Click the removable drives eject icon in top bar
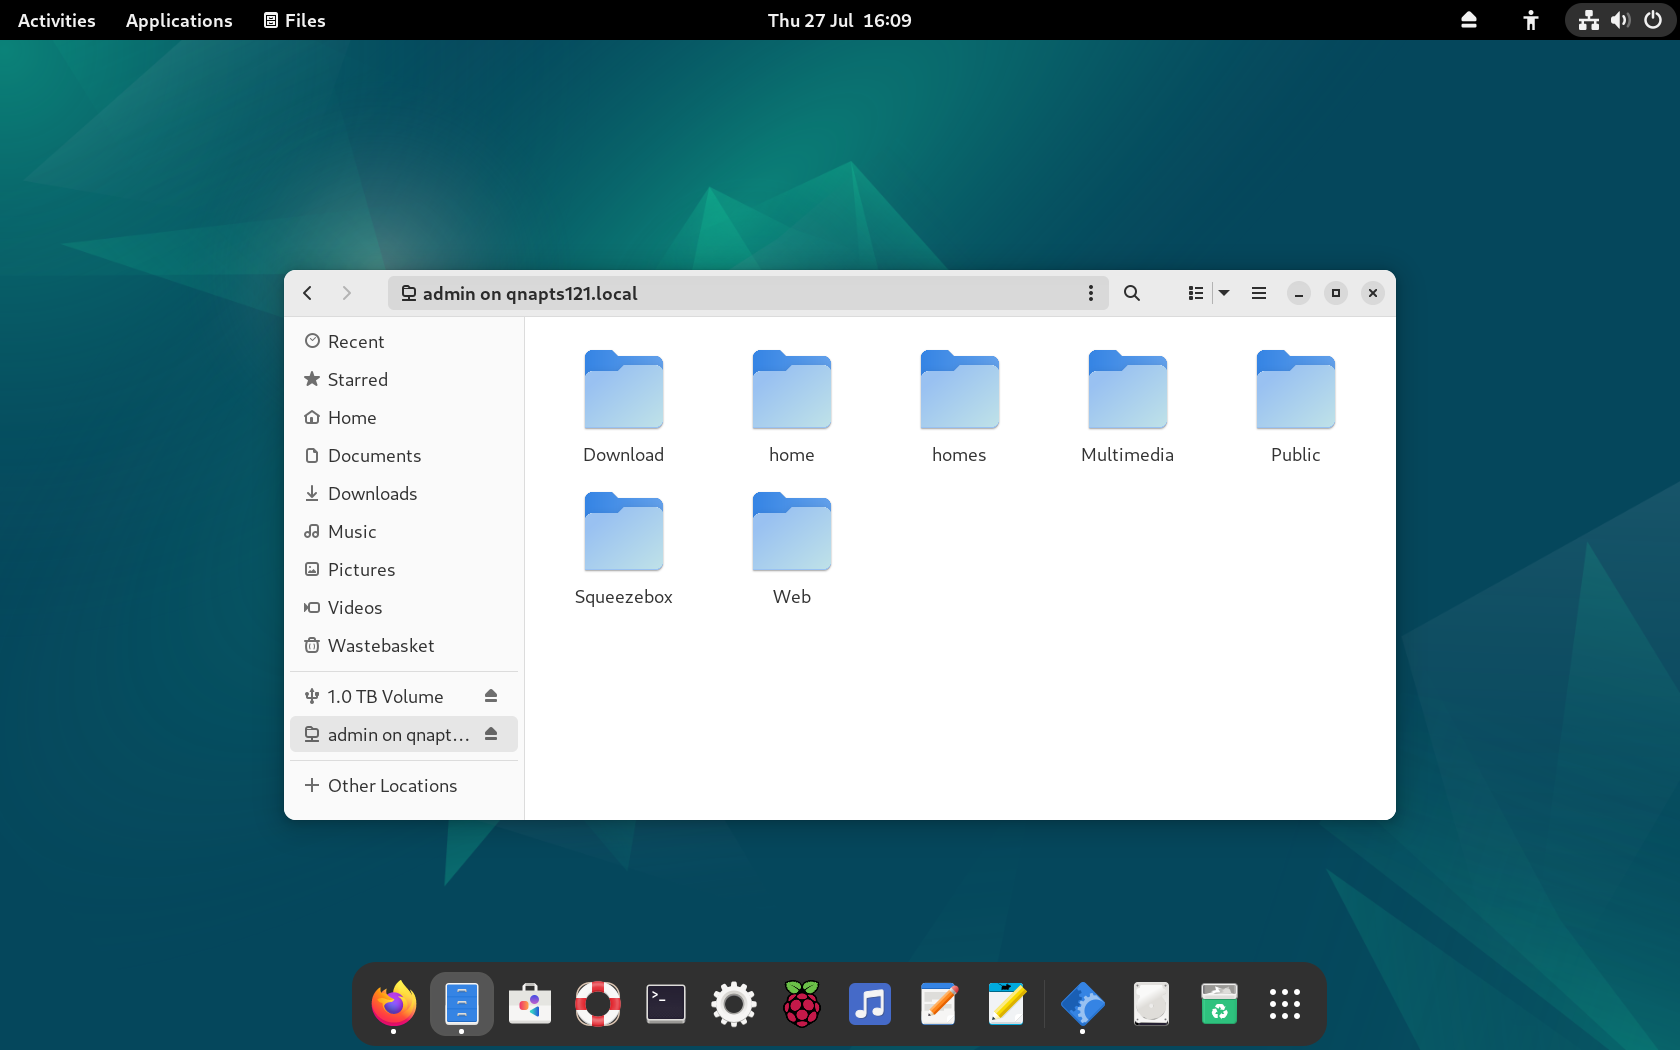This screenshot has height=1050, width=1680. (x=1469, y=20)
